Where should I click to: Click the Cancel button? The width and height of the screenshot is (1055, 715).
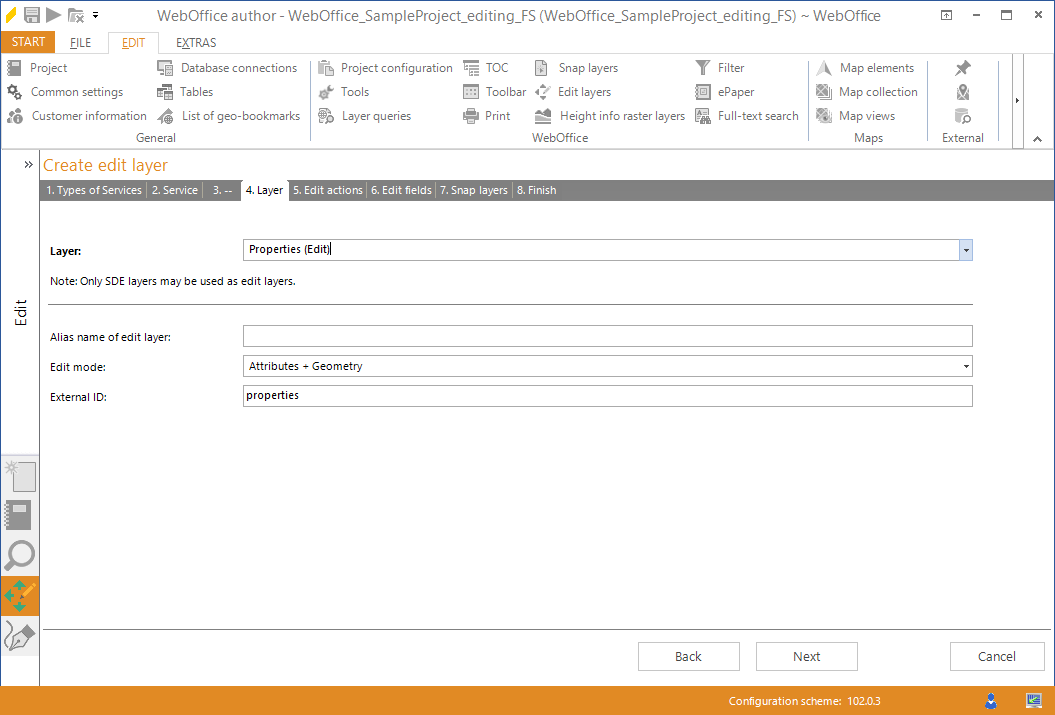click(x=996, y=656)
